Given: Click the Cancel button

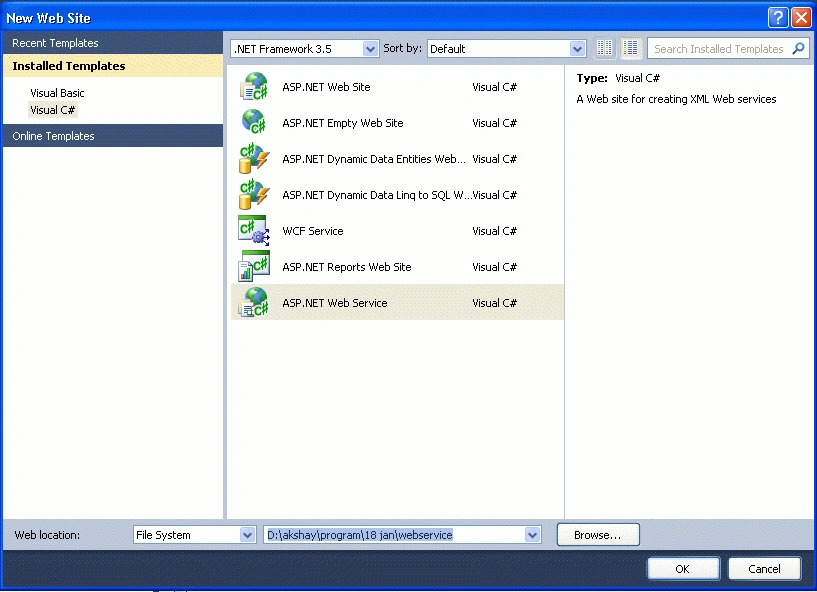Looking at the screenshot, I should coord(764,569).
